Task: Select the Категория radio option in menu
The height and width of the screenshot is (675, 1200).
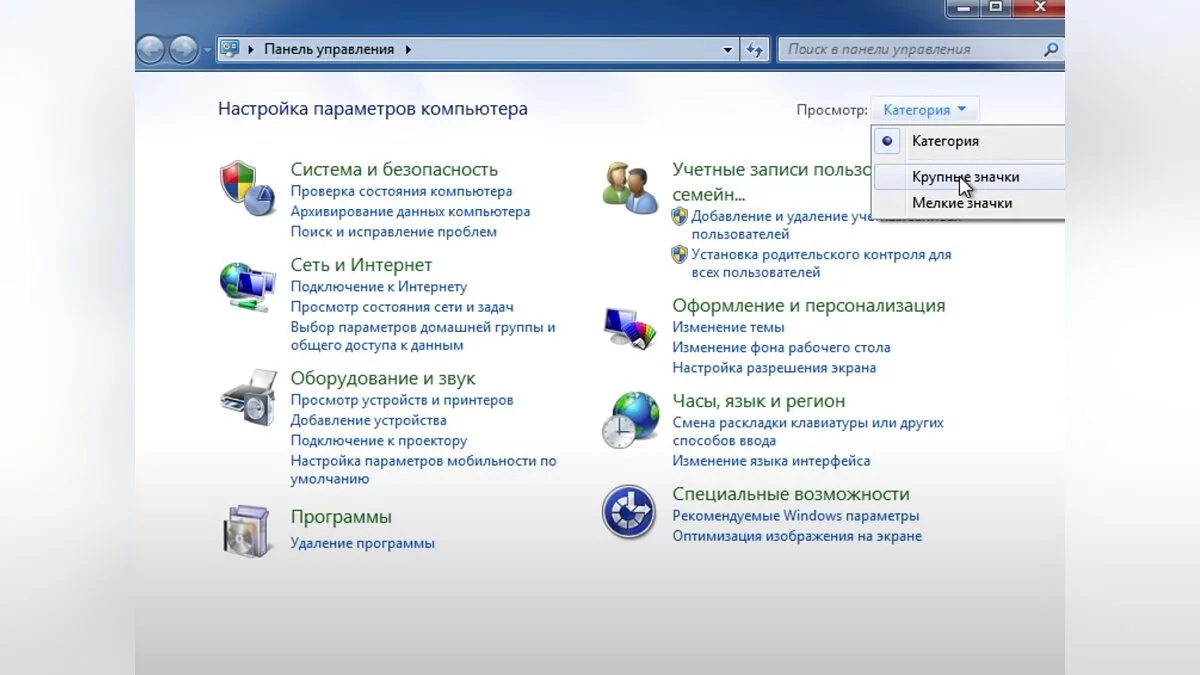Action: point(944,141)
